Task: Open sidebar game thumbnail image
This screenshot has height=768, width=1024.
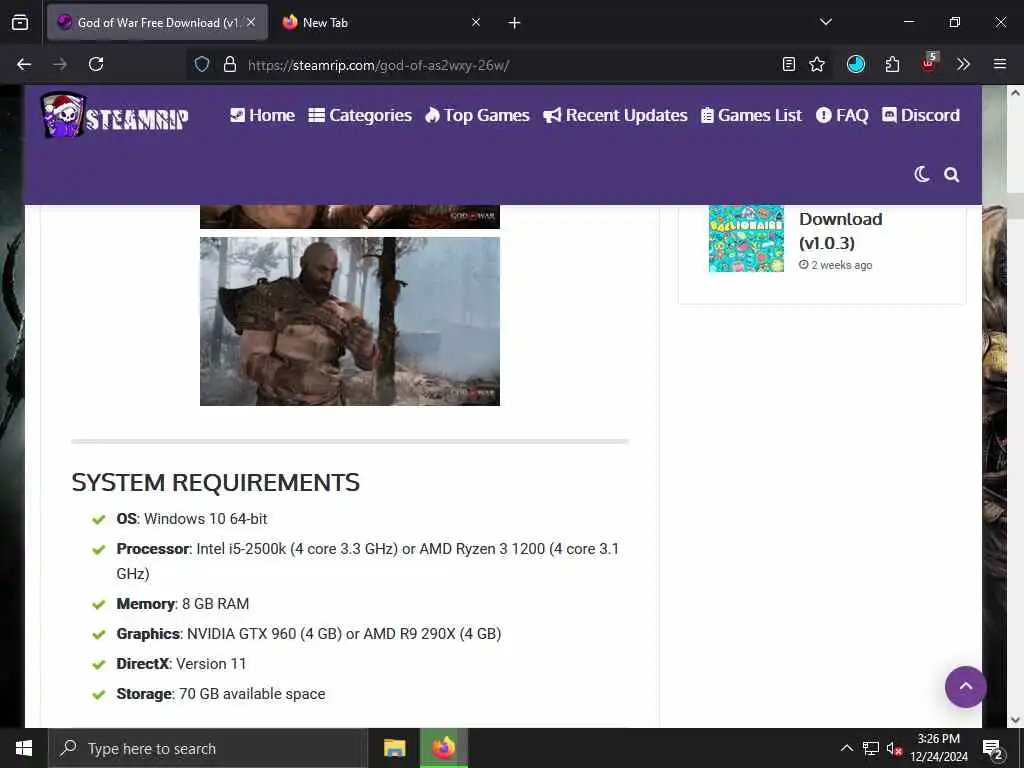Action: [746, 238]
